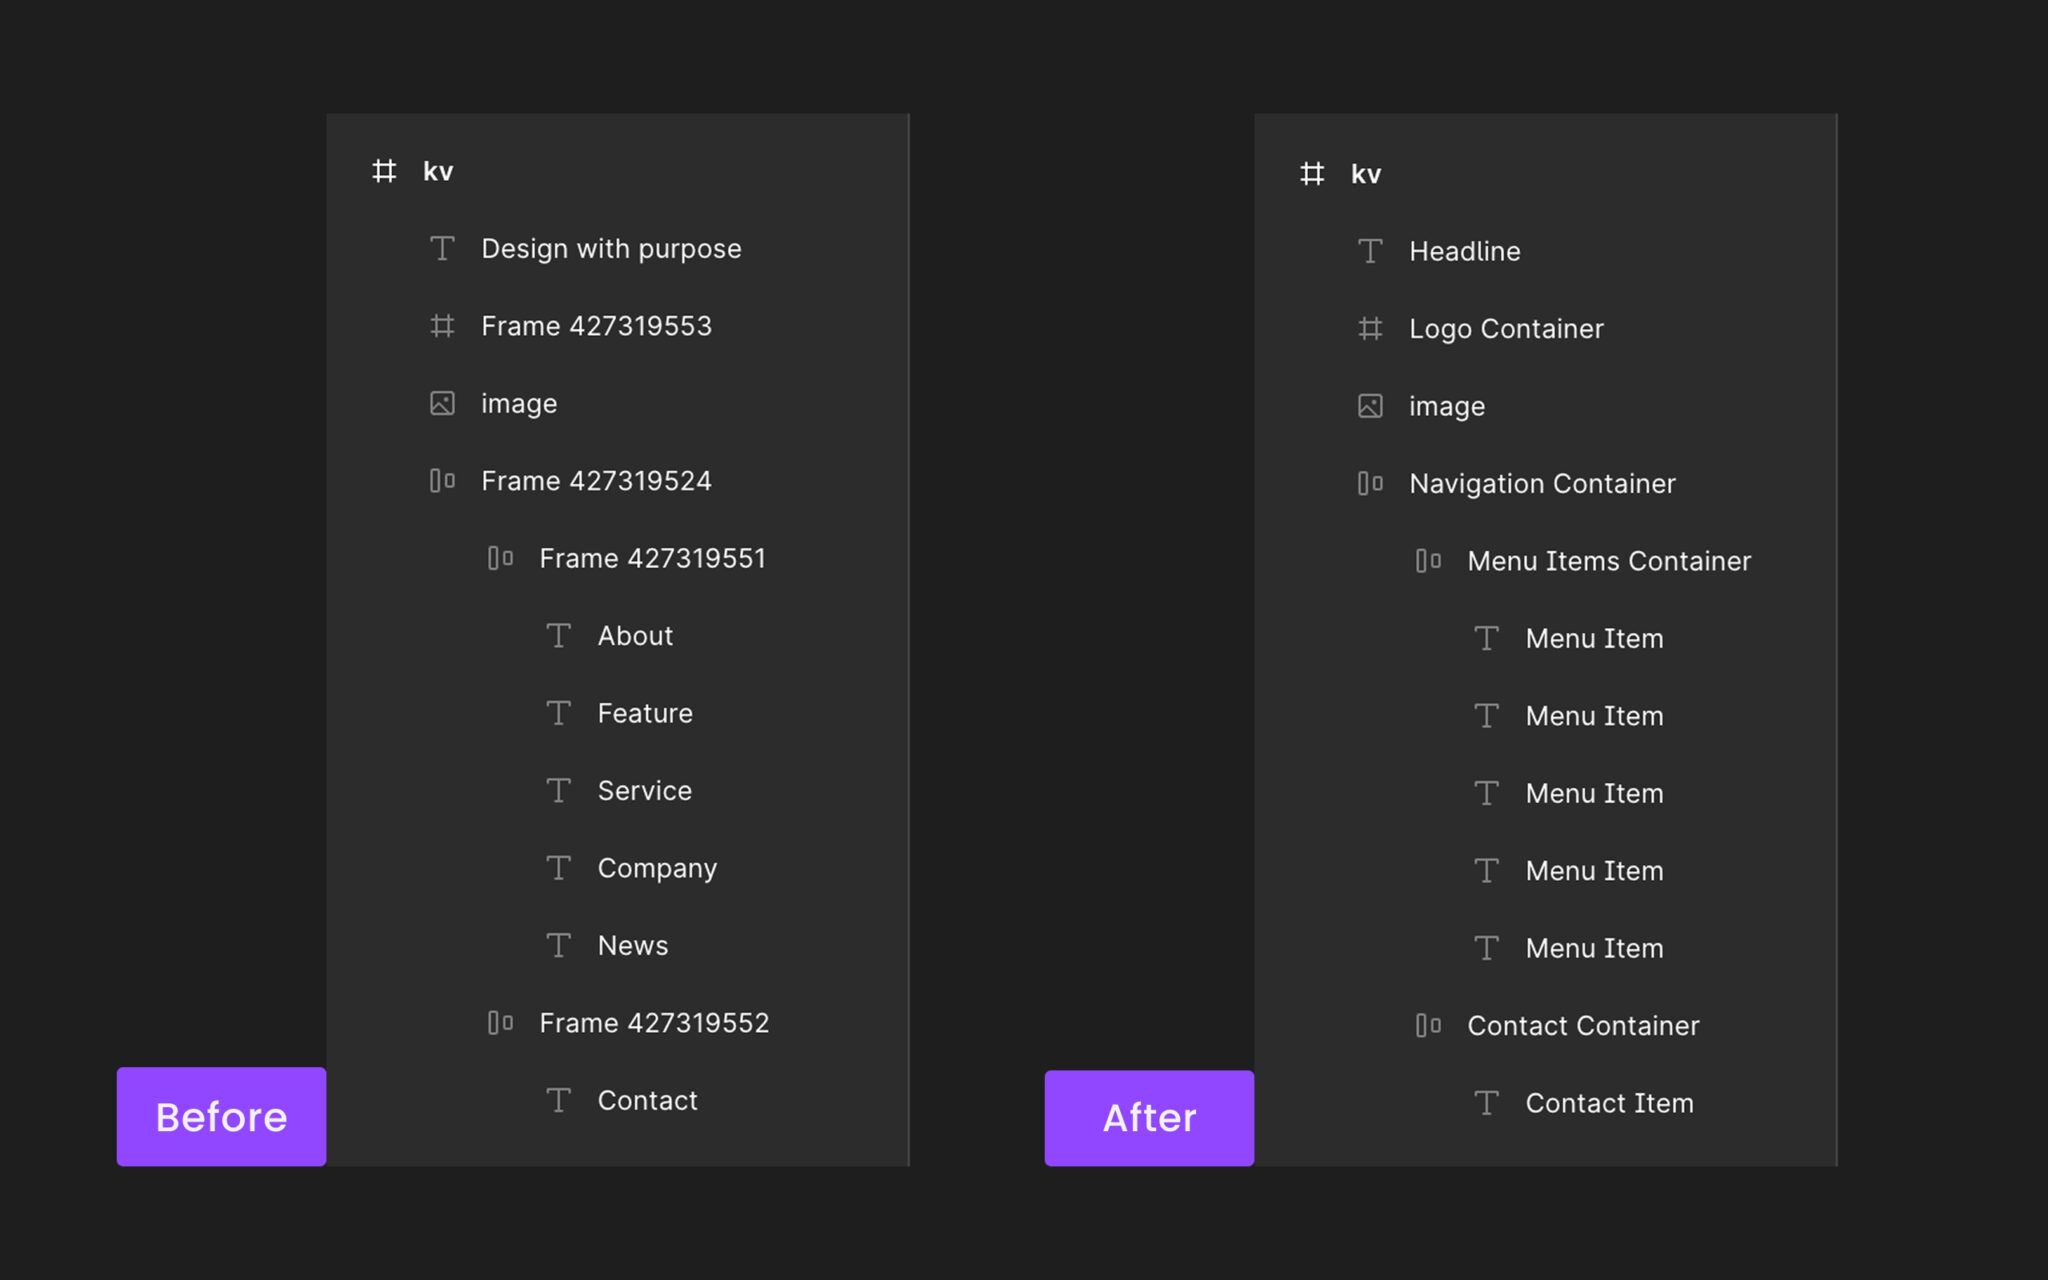This screenshot has width=2048, height=1280.
Task: Select the kv frame in Before panel
Action: click(437, 172)
